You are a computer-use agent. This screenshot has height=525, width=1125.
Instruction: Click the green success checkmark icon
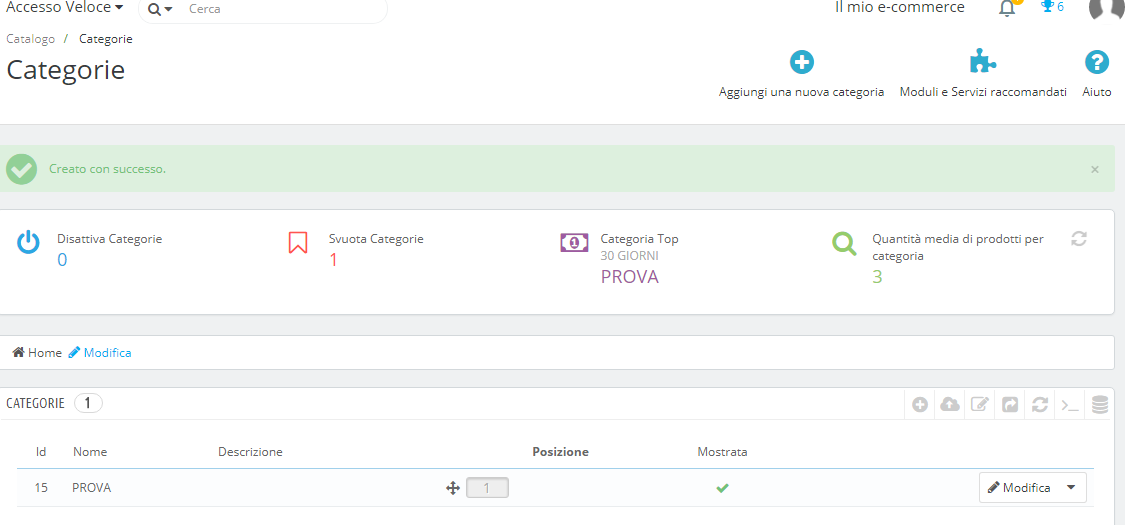click(22, 169)
